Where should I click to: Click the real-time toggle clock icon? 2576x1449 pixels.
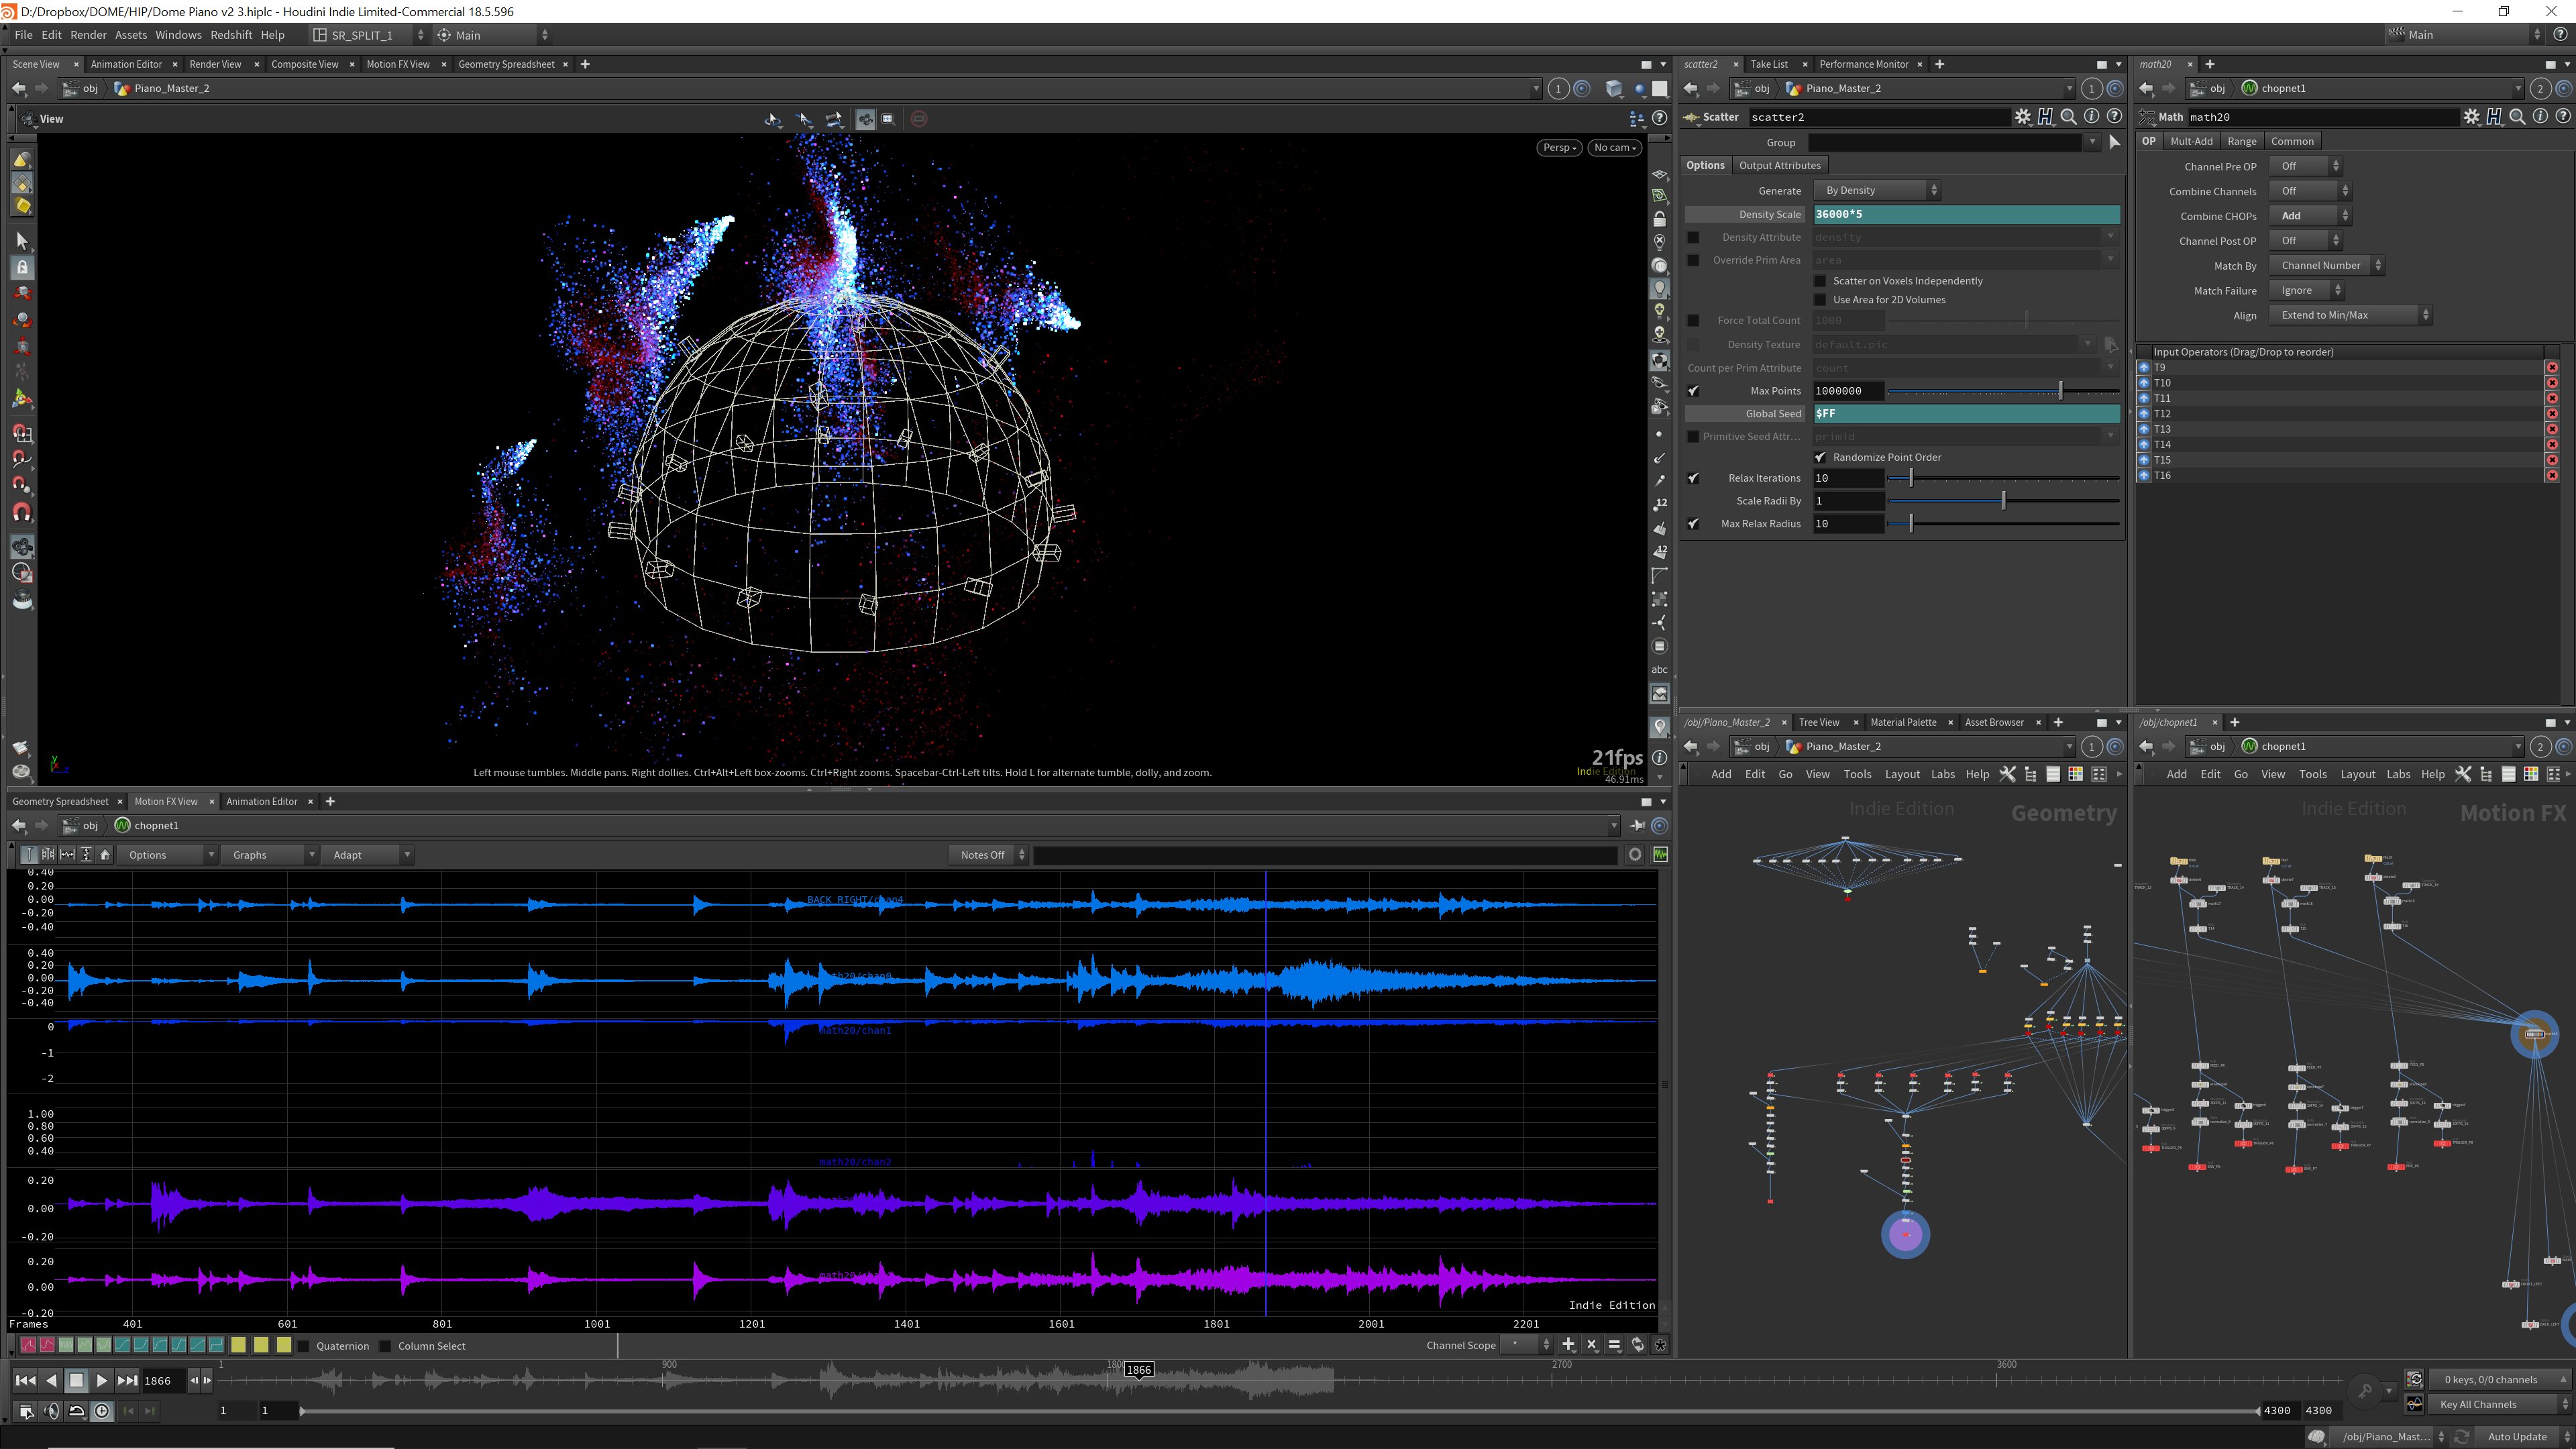102,1410
